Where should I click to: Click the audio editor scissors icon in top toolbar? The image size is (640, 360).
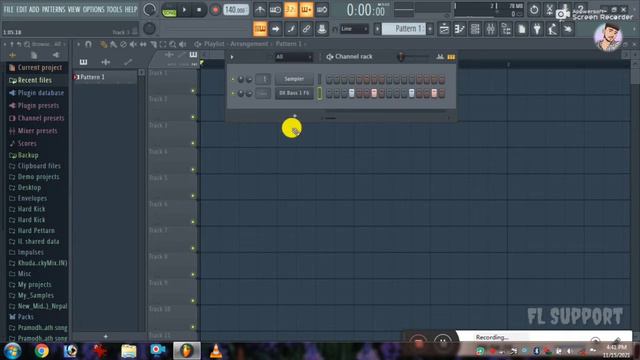coord(549,9)
